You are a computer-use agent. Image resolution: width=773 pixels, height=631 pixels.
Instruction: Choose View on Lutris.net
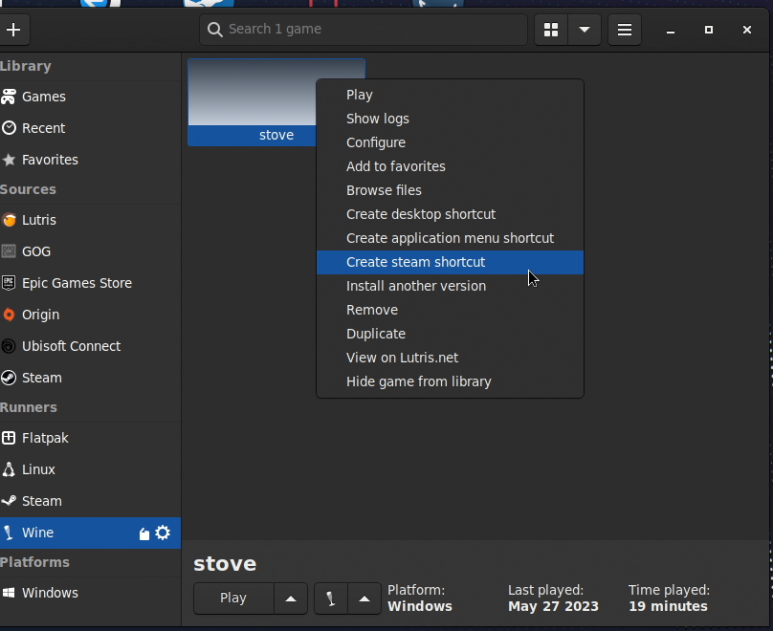(450, 358)
